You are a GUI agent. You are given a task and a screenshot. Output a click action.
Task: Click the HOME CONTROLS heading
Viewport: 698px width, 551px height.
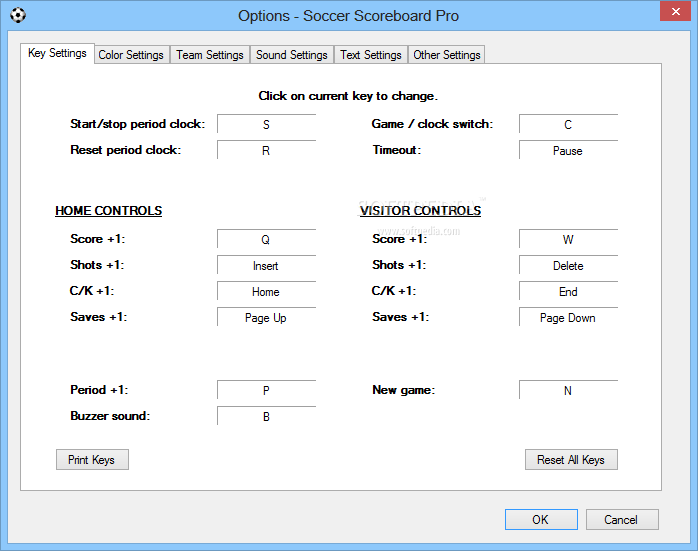coord(109,211)
